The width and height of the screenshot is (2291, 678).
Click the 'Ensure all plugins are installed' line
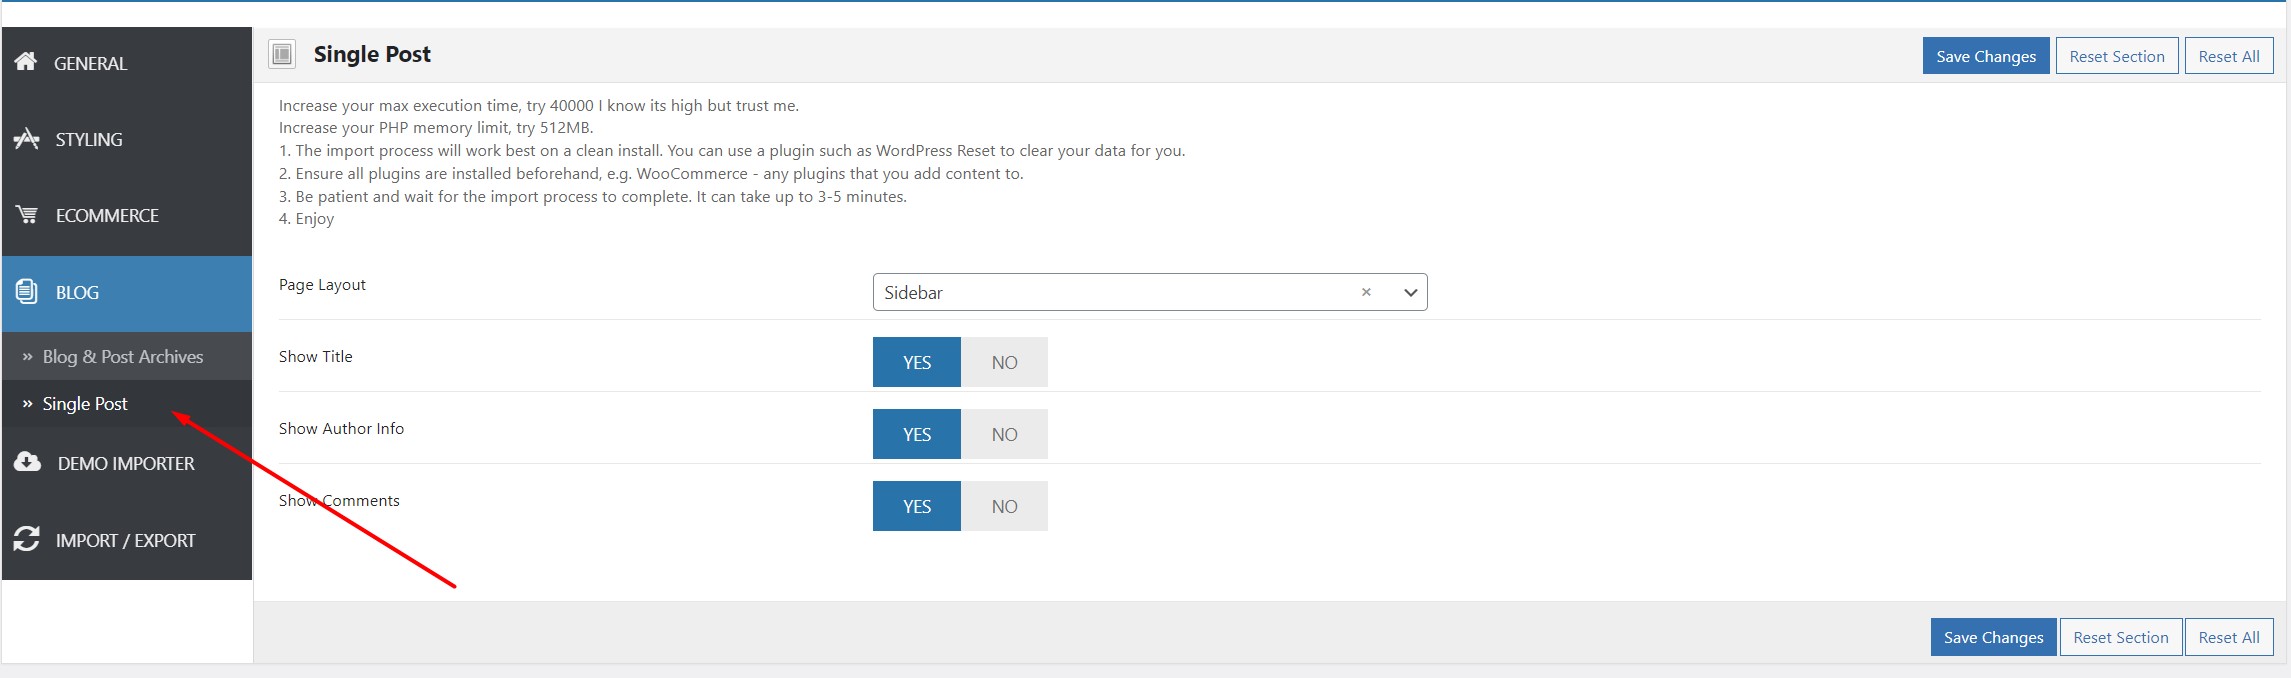651,173
